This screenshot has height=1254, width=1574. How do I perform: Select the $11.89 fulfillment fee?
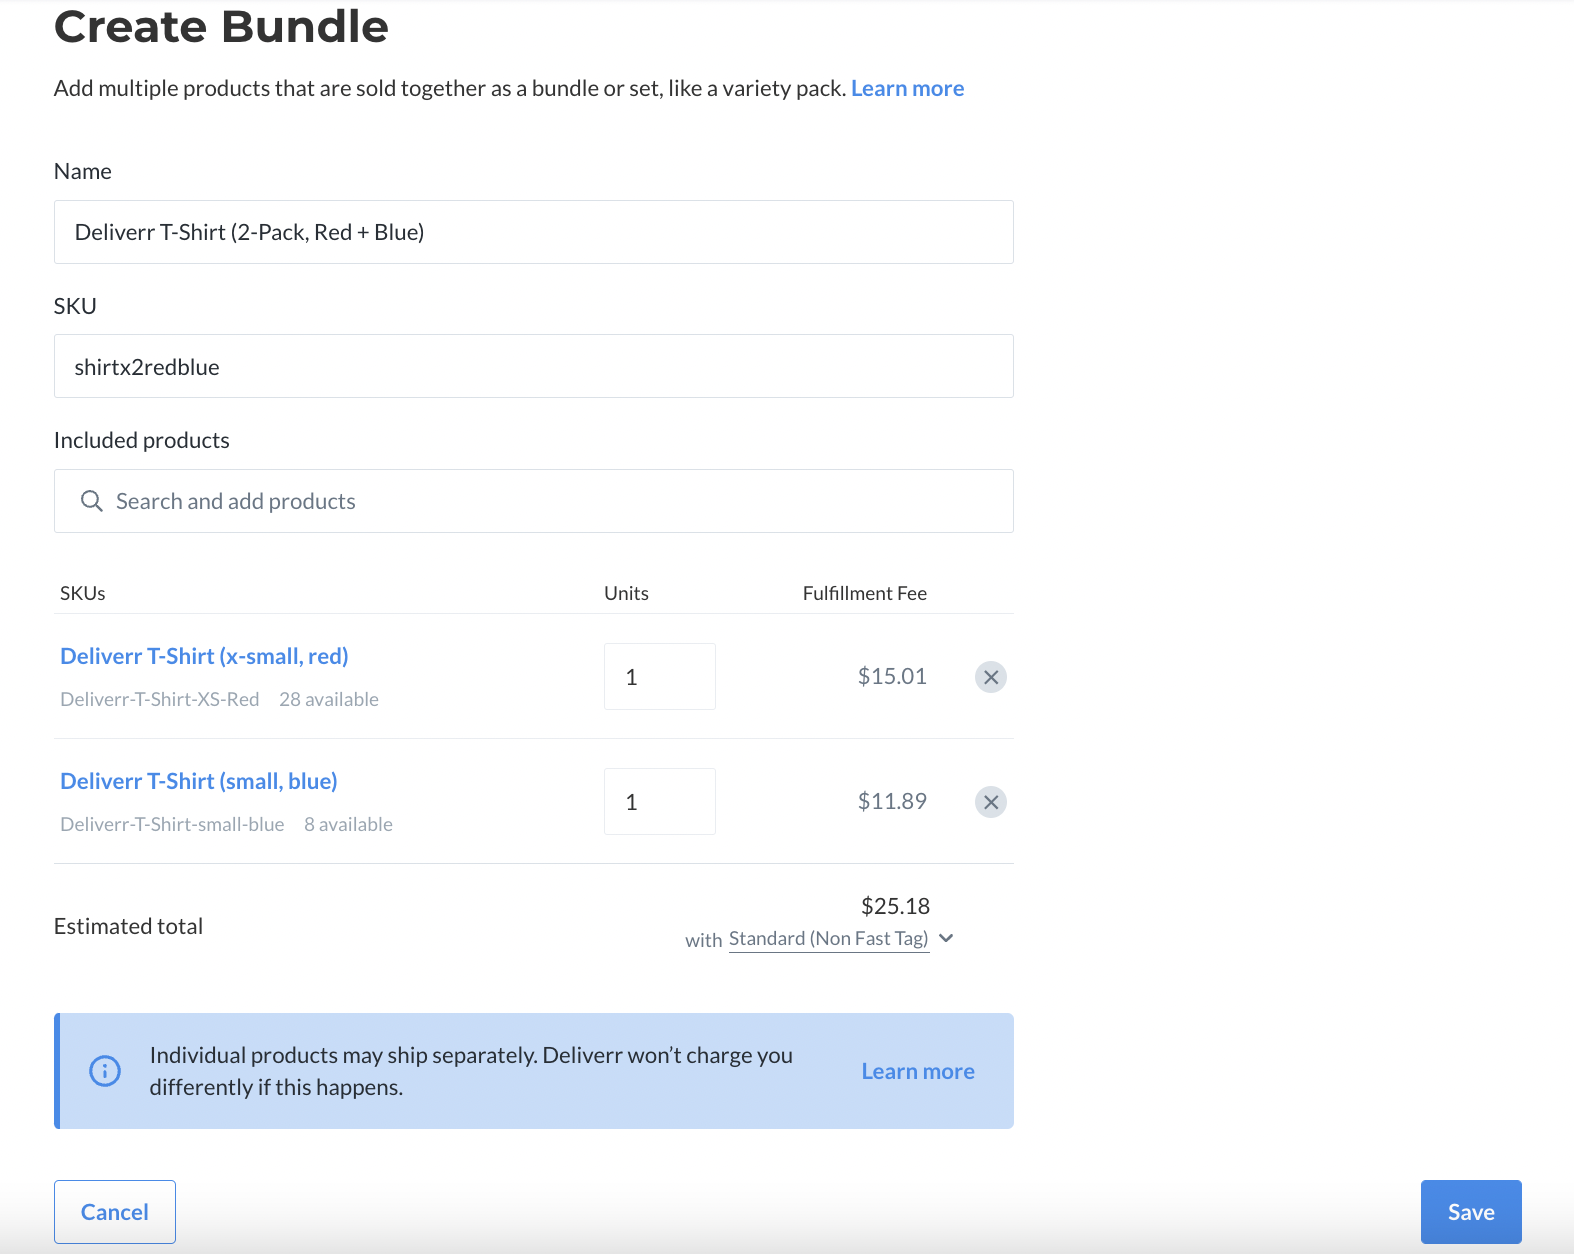(x=892, y=801)
